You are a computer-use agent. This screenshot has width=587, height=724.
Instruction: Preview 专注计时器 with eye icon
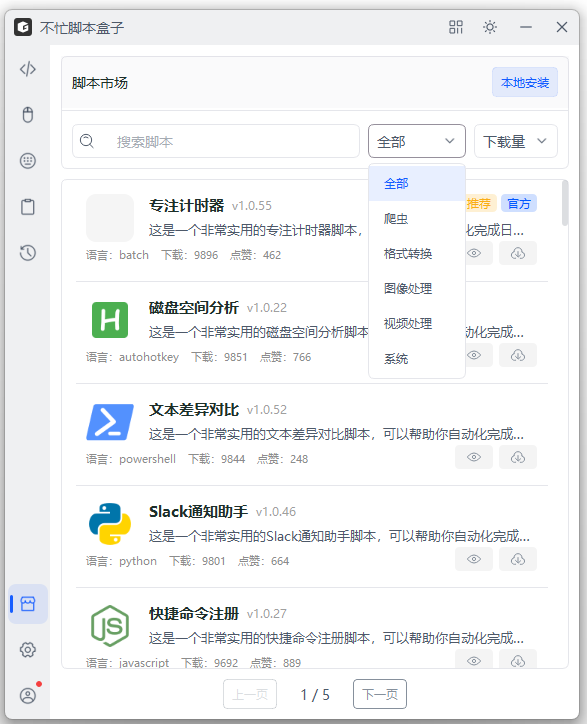(x=474, y=253)
